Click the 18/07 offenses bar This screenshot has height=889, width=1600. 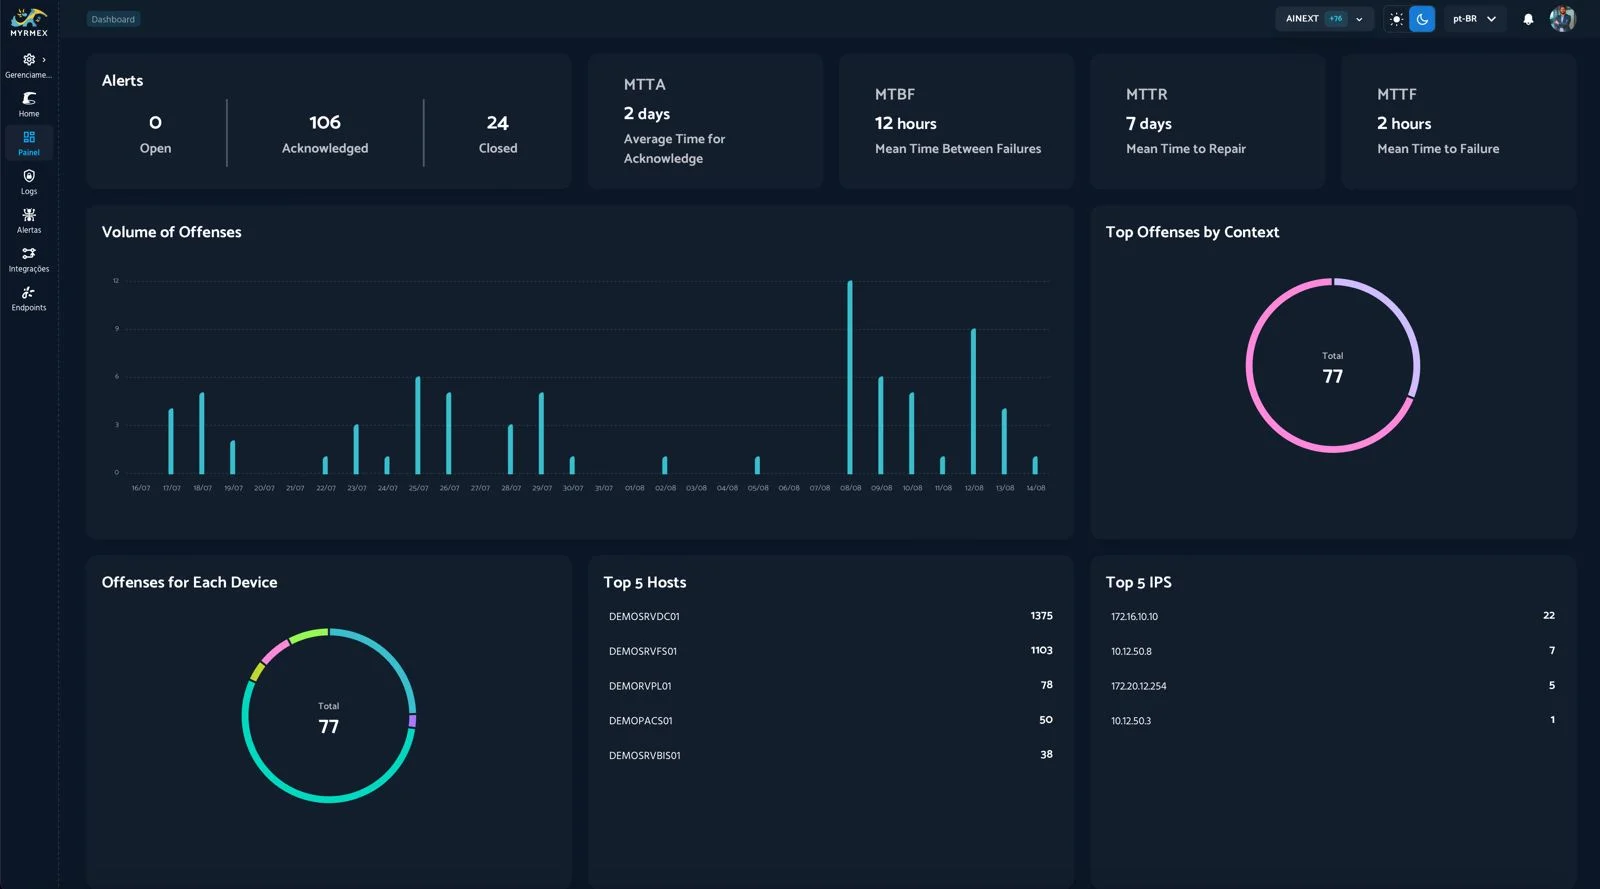[202, 433]
